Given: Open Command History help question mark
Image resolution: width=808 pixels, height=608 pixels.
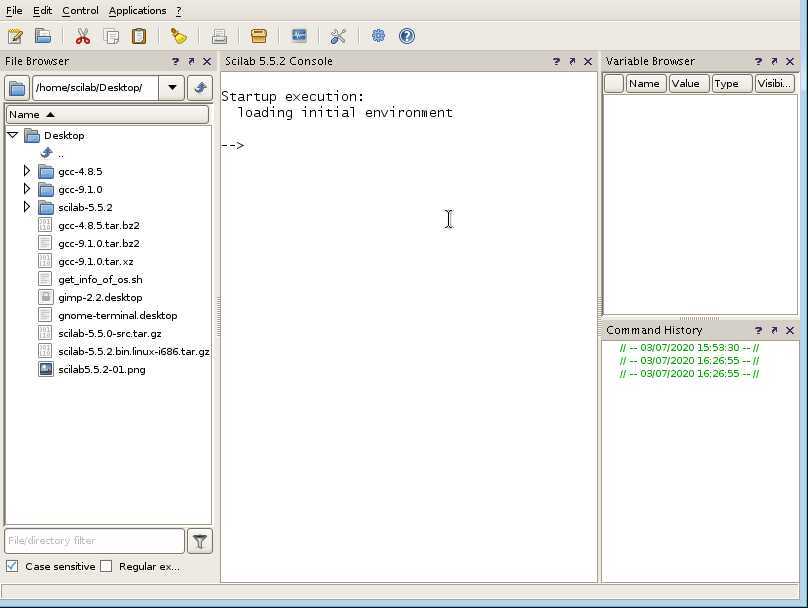Looking at the screenshot, I should click(758, 330).
